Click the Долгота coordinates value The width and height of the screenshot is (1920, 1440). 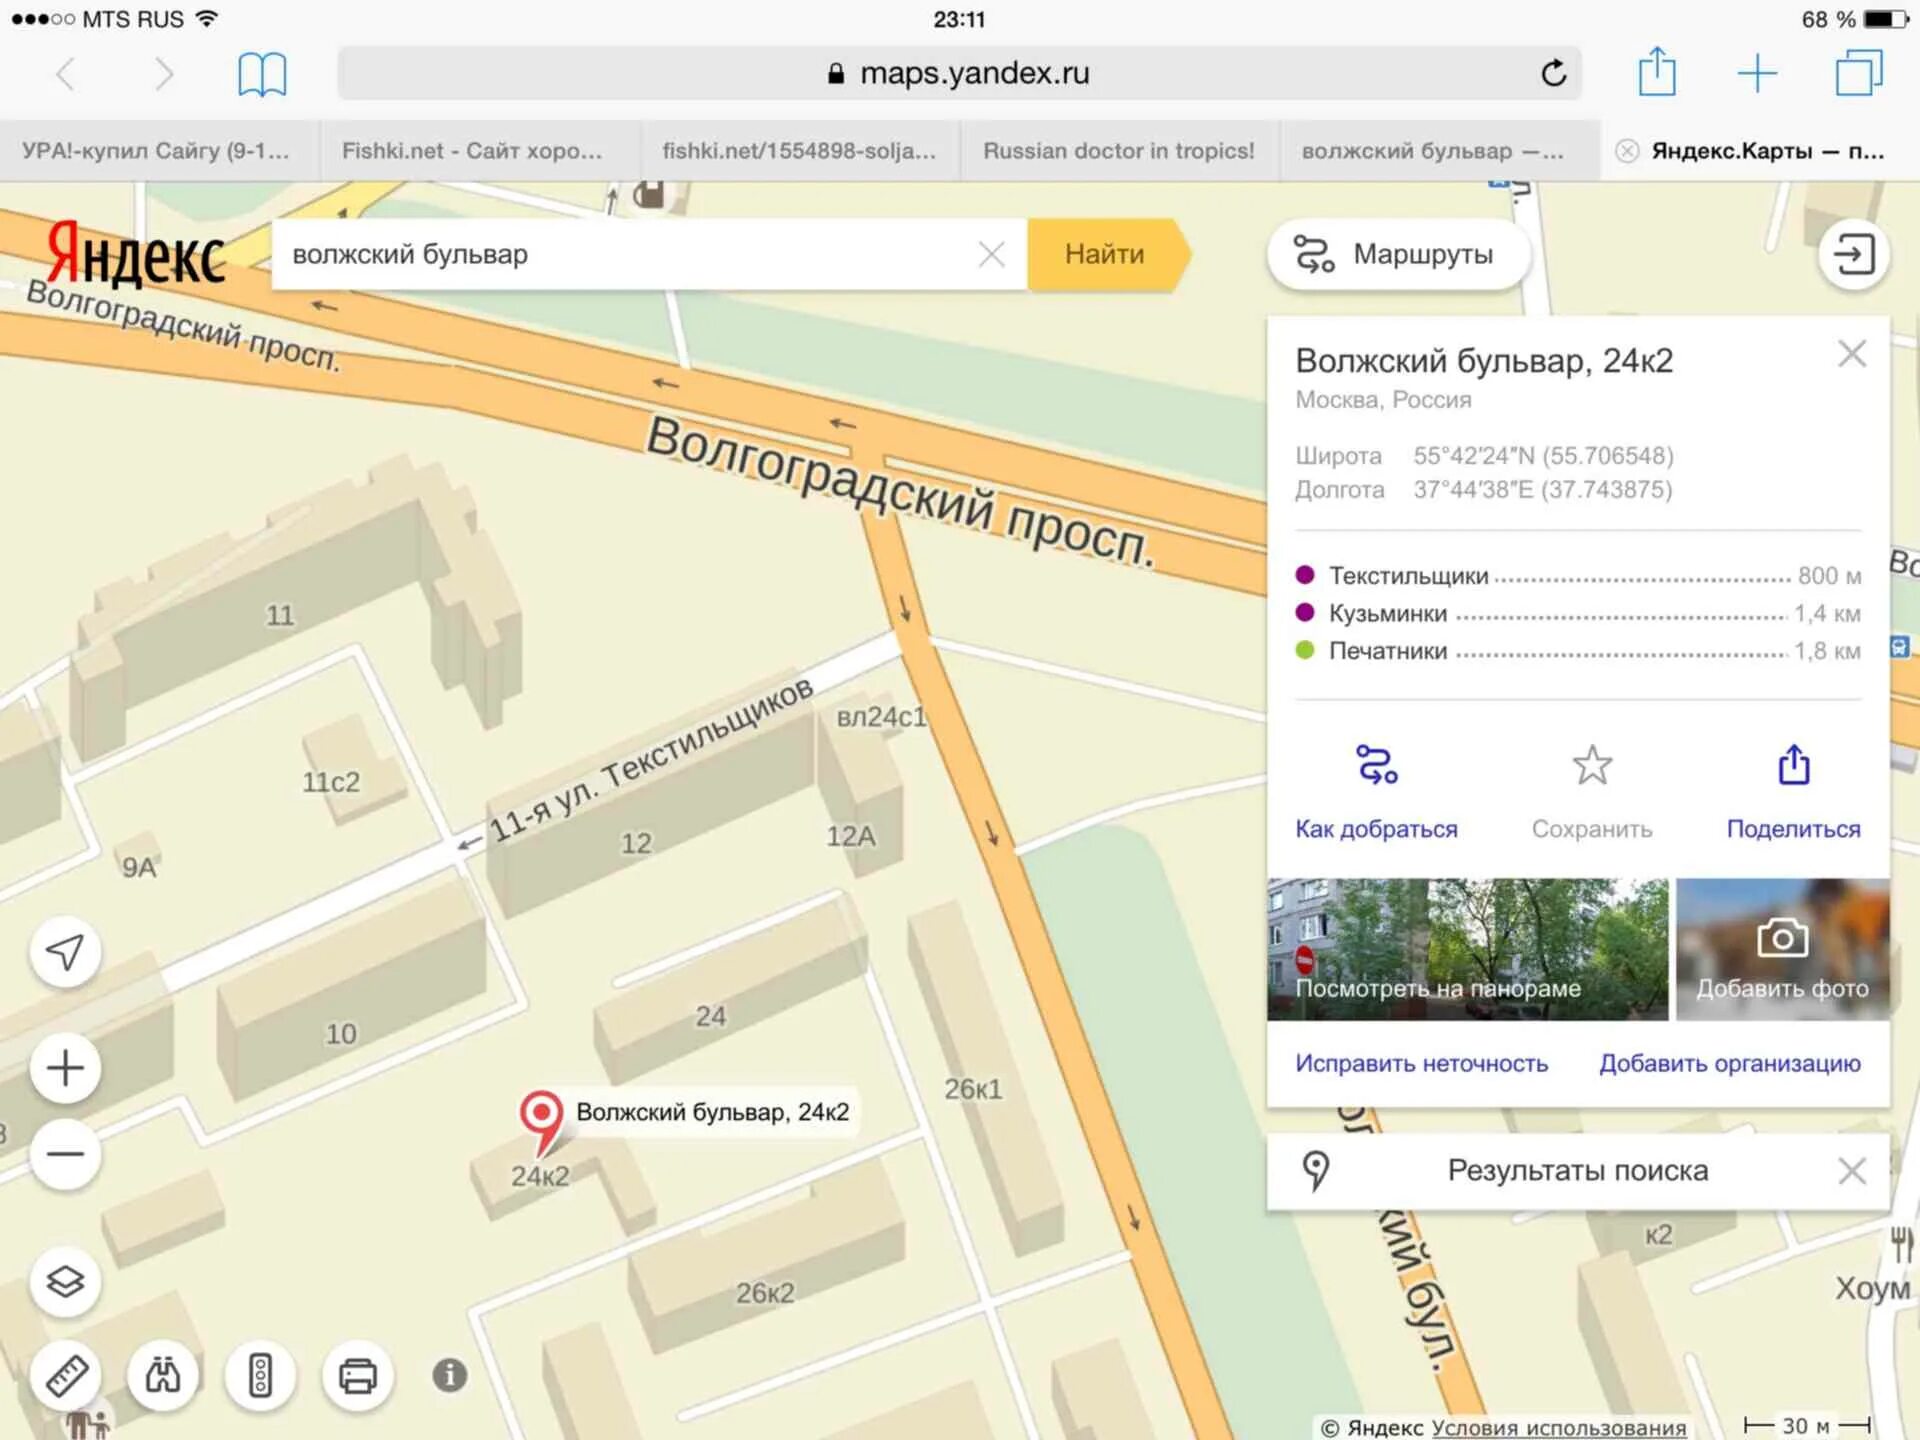[x=1542, y=490]
